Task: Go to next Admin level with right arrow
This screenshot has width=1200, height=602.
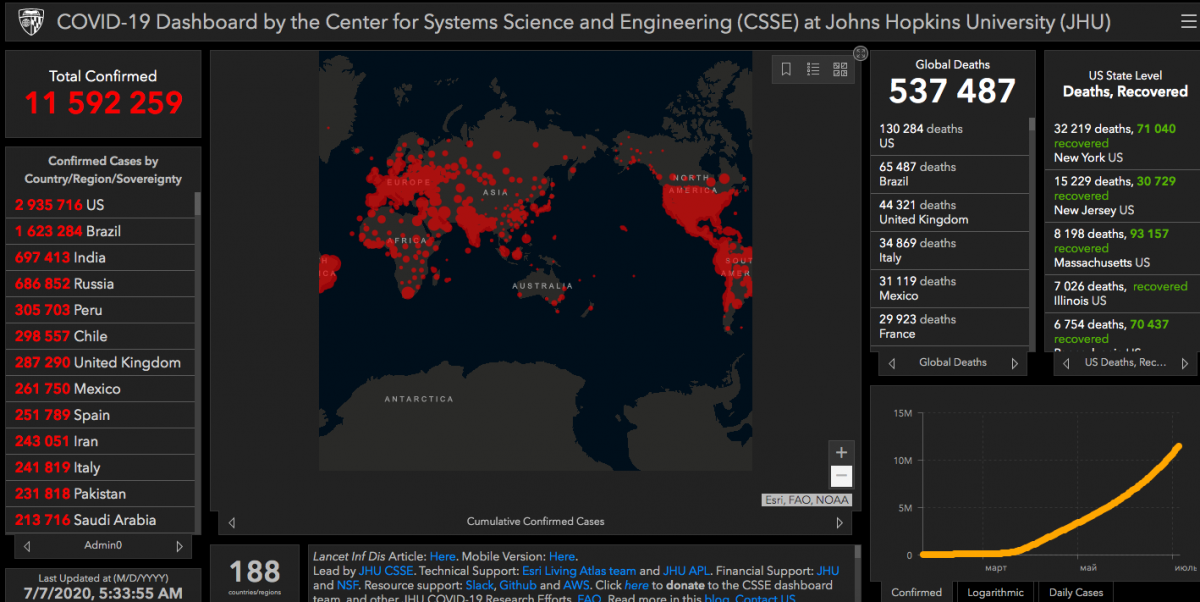Action: [179, 546]
